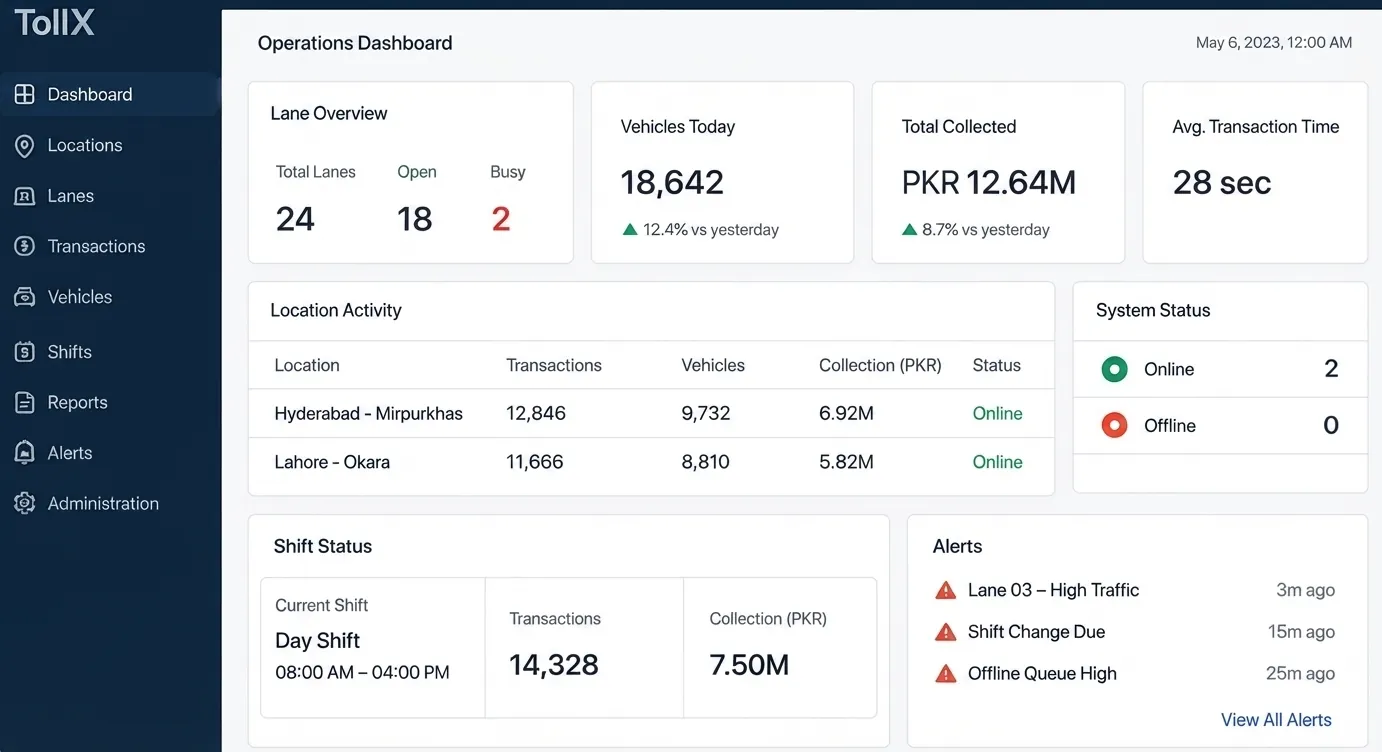1382x752 pixels.
Task: Click the PKR 12.64M Total Collected value
Action: [989, 182]
